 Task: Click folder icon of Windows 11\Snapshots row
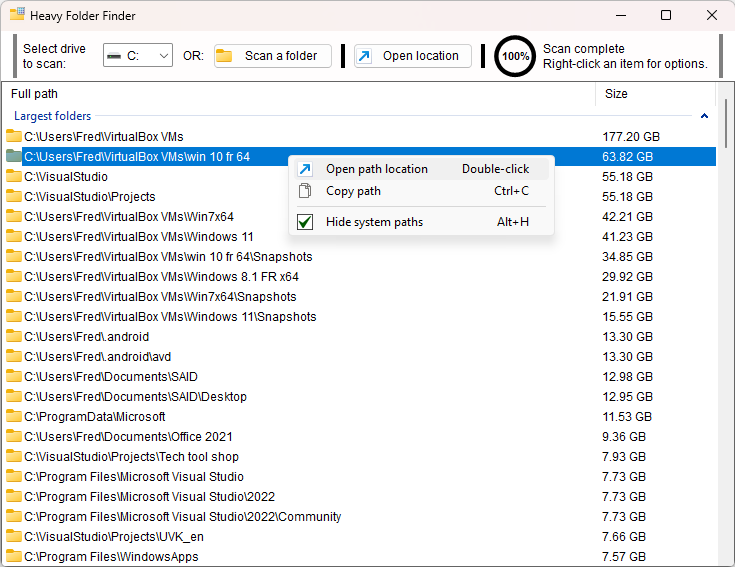14,316
